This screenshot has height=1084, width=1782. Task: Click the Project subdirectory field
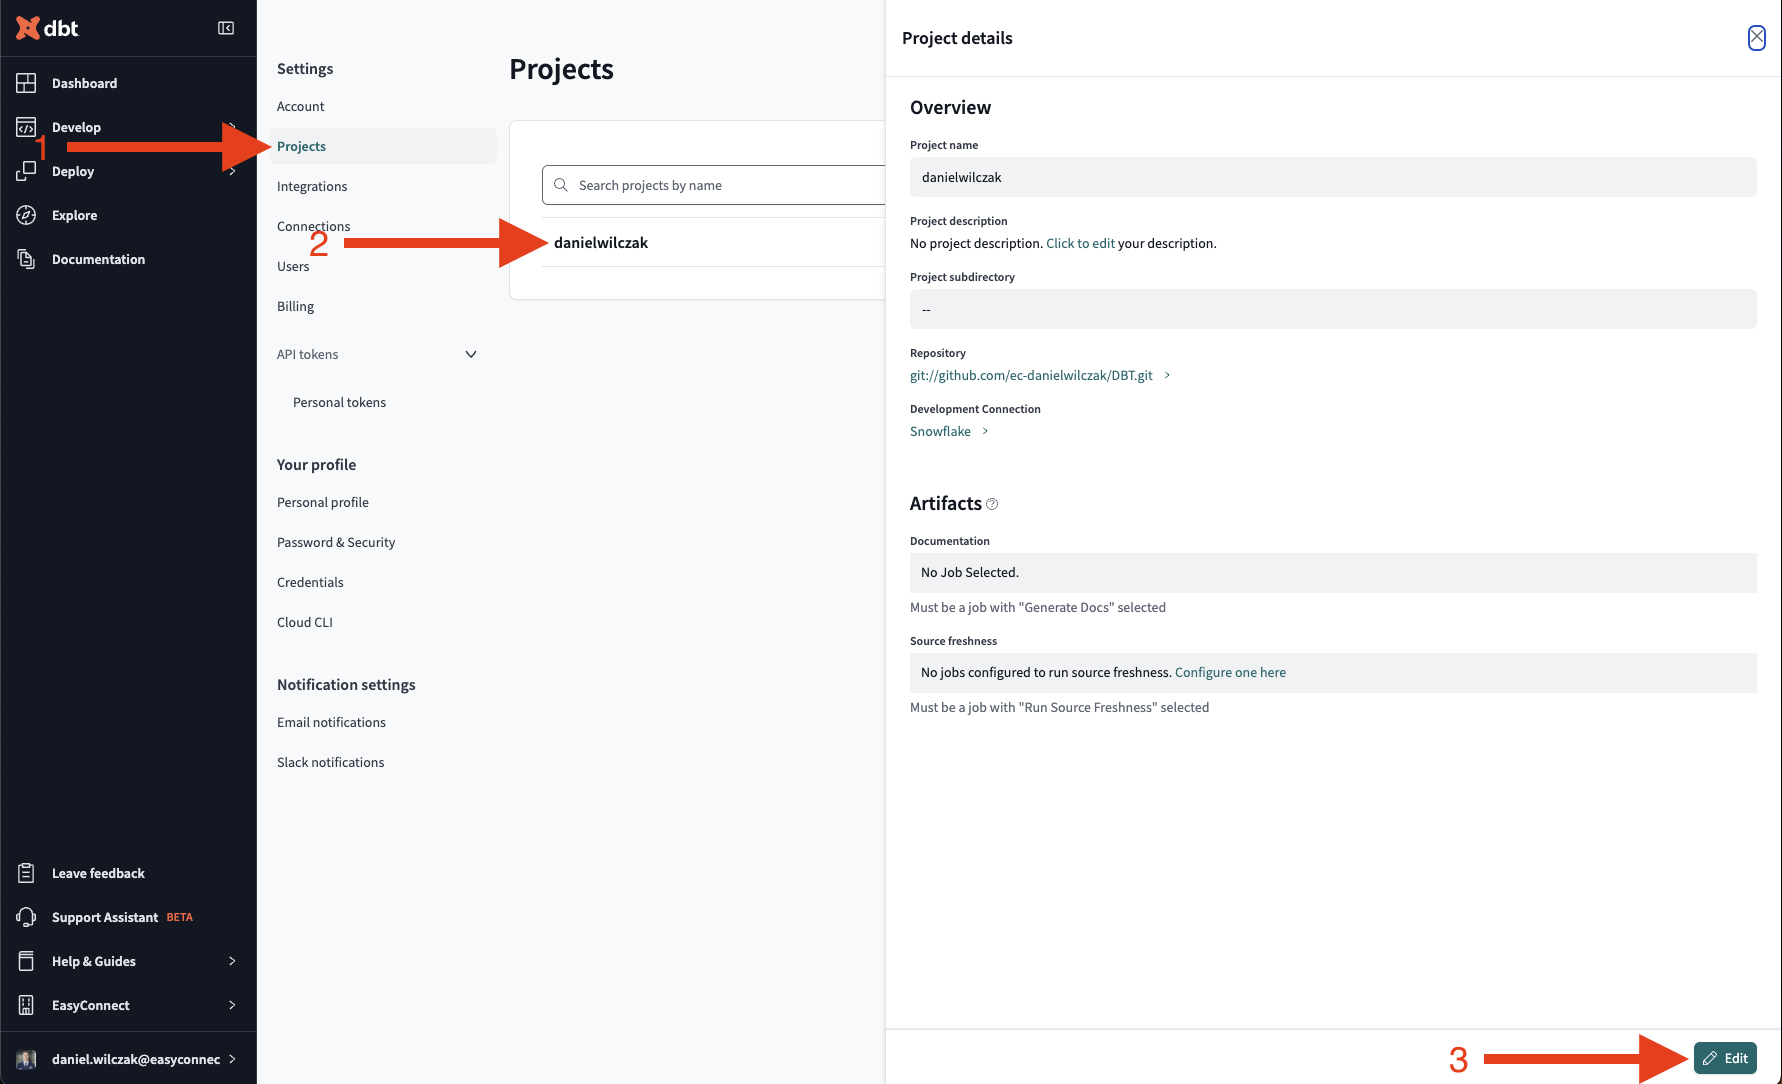1333,309
